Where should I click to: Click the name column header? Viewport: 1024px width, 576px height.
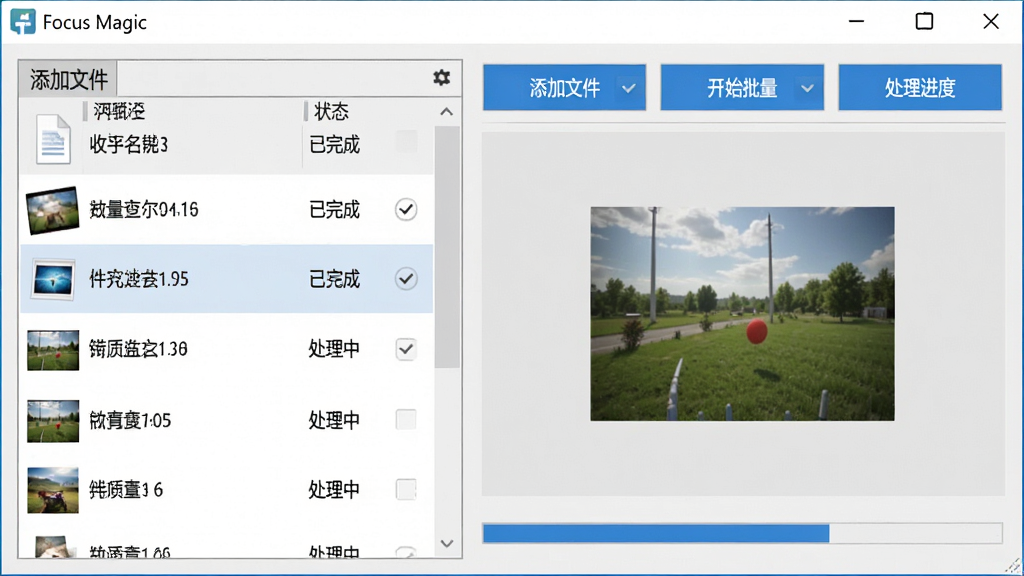pos(119,112)
